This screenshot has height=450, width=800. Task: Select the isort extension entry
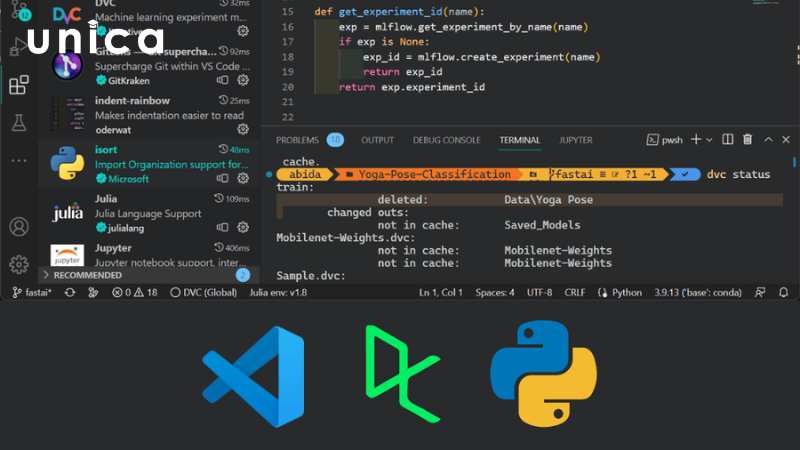tap(149, 164)
